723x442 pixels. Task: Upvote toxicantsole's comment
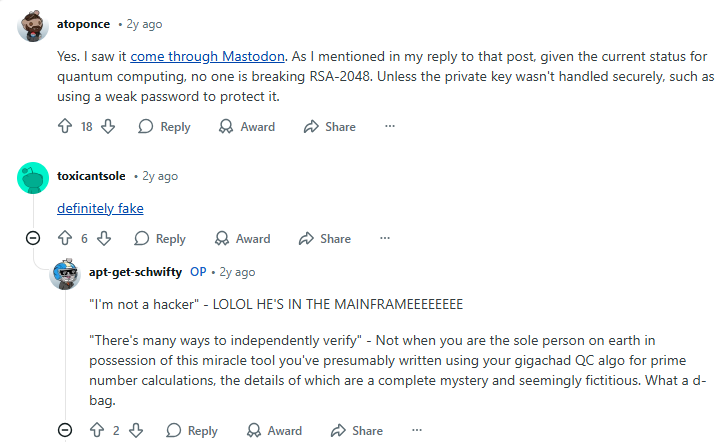click(66, 239)
